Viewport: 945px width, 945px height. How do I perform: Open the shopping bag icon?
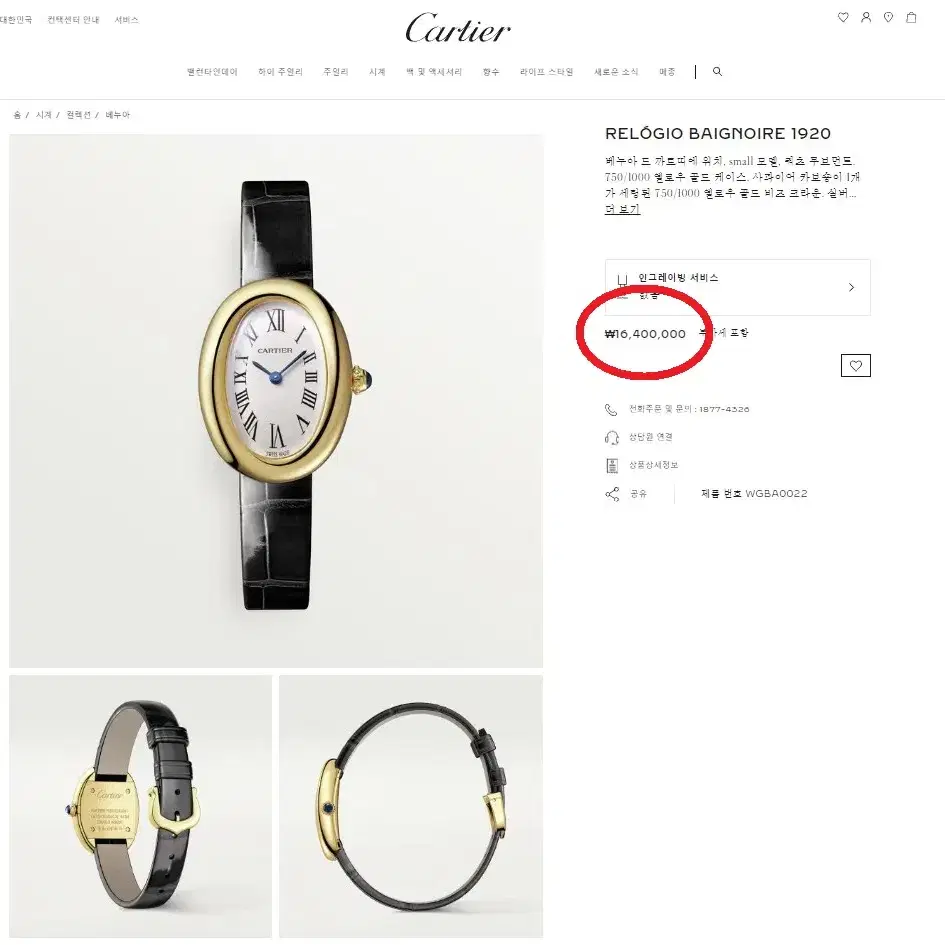coord(911,17)
